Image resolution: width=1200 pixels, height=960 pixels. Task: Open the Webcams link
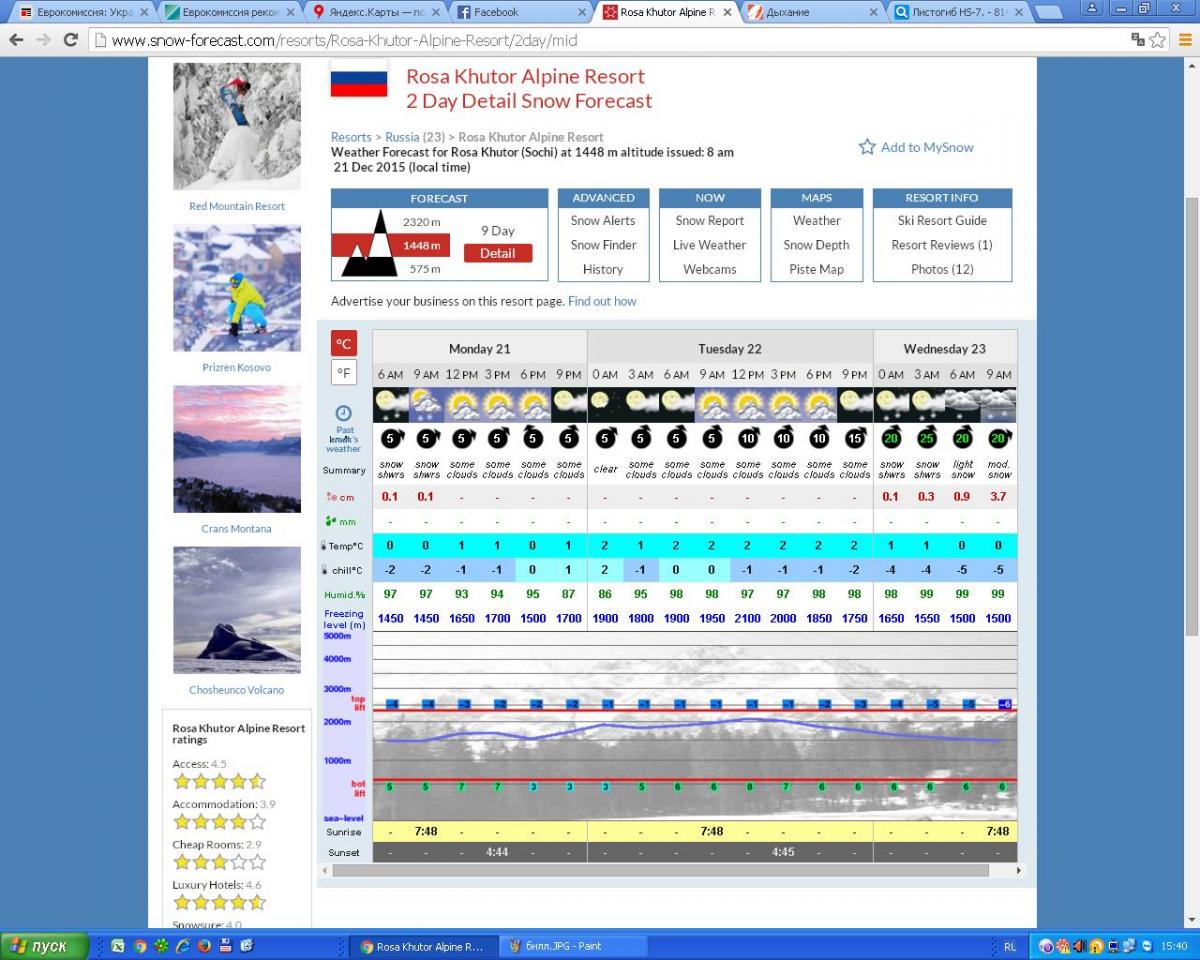click(x=710, y=269)
